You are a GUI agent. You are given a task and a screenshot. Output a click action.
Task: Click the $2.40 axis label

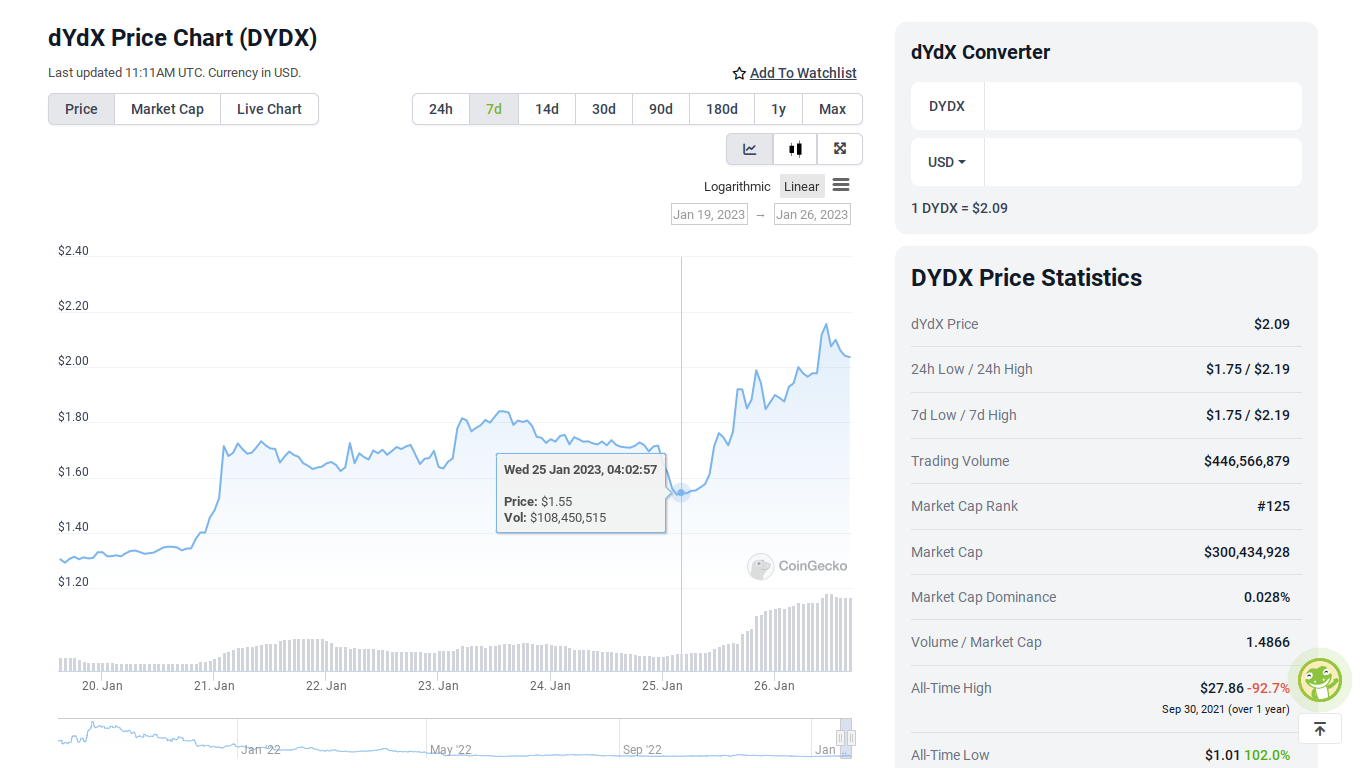pyautogui.click(x=73, y=251)
